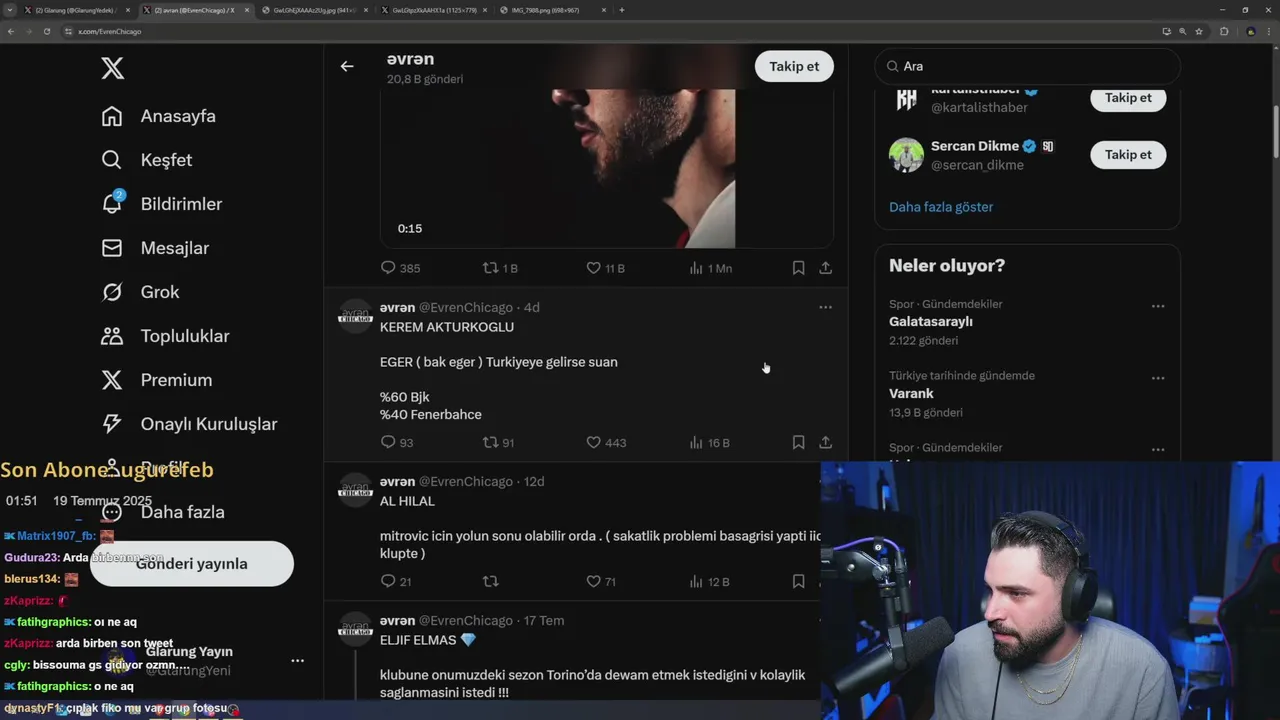
Task: Repost the video post with 1 B reposts
Action: click(500, 268)
